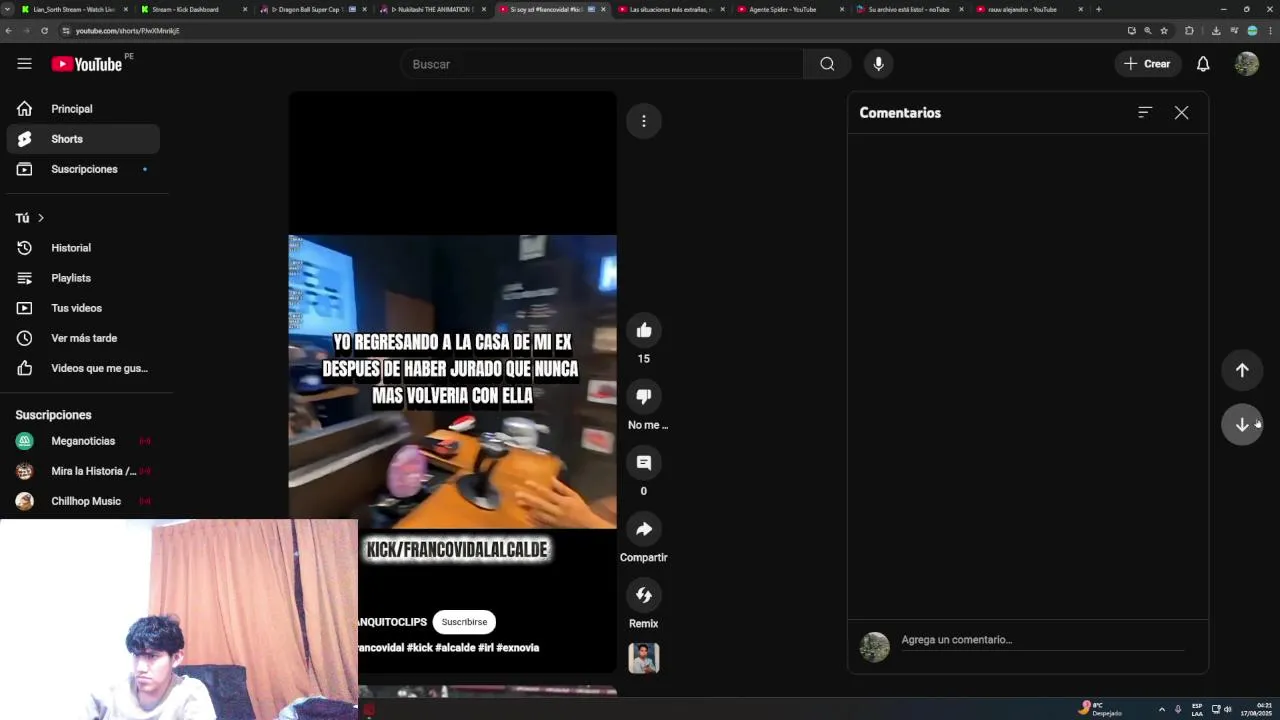Click the address bar URL
The width and height of the screenshot is (1280, 720).
click(x=128, y=31)
